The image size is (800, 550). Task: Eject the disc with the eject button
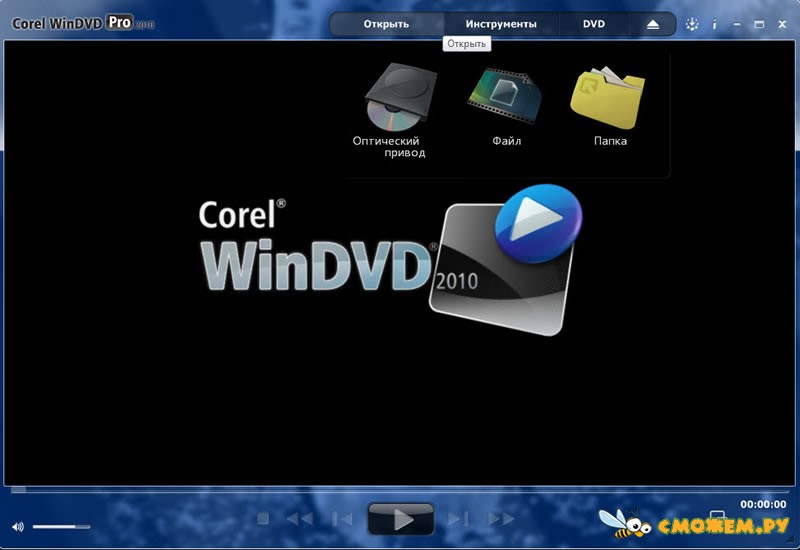point(653,24)
